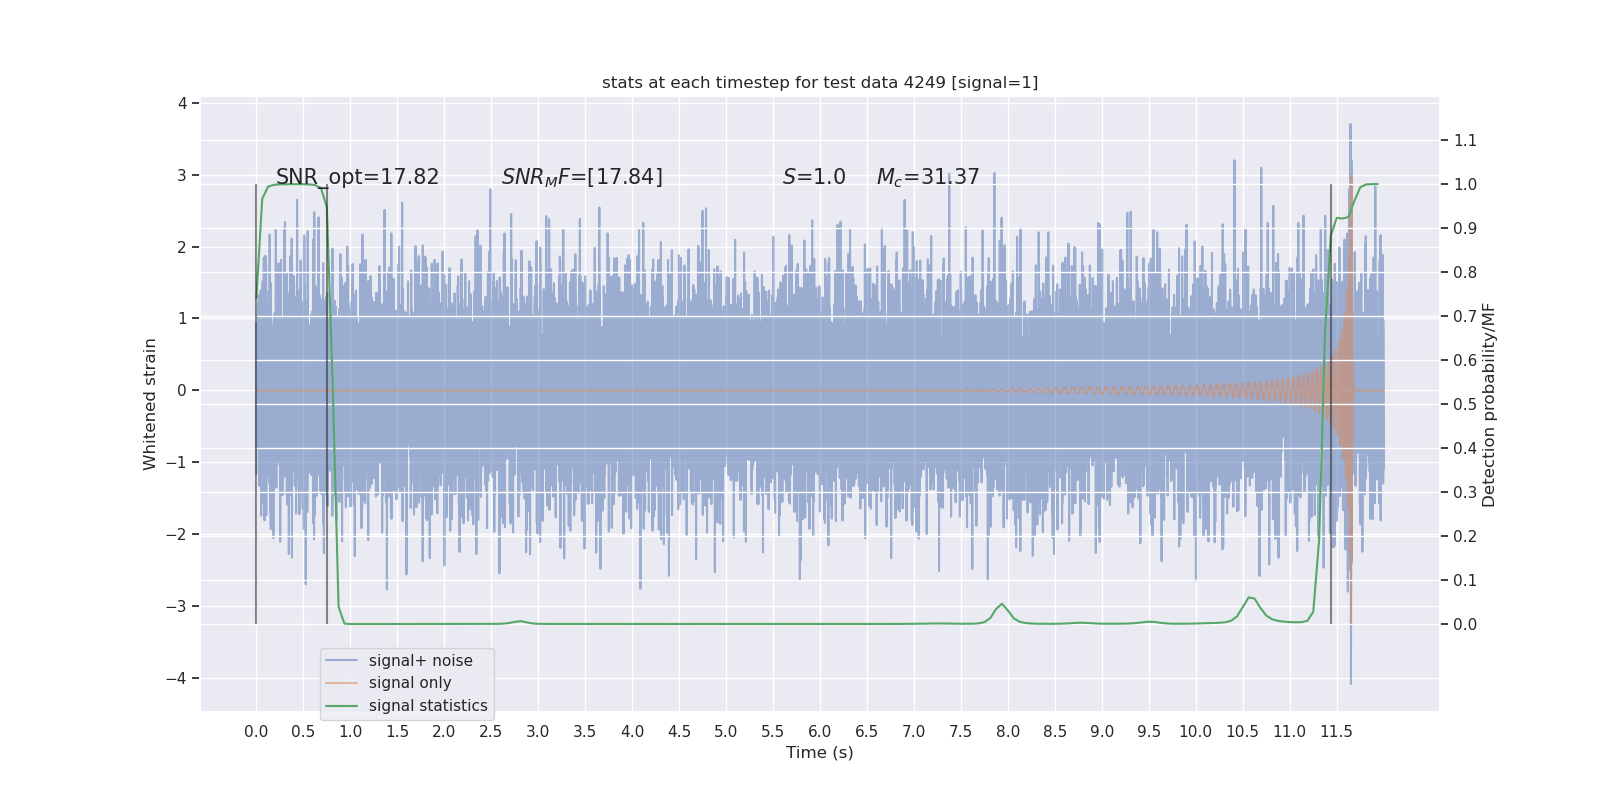1600x800 pixels.
Task: Select the 4.5 time axis tick label
Action: click(x=679, y=731)
